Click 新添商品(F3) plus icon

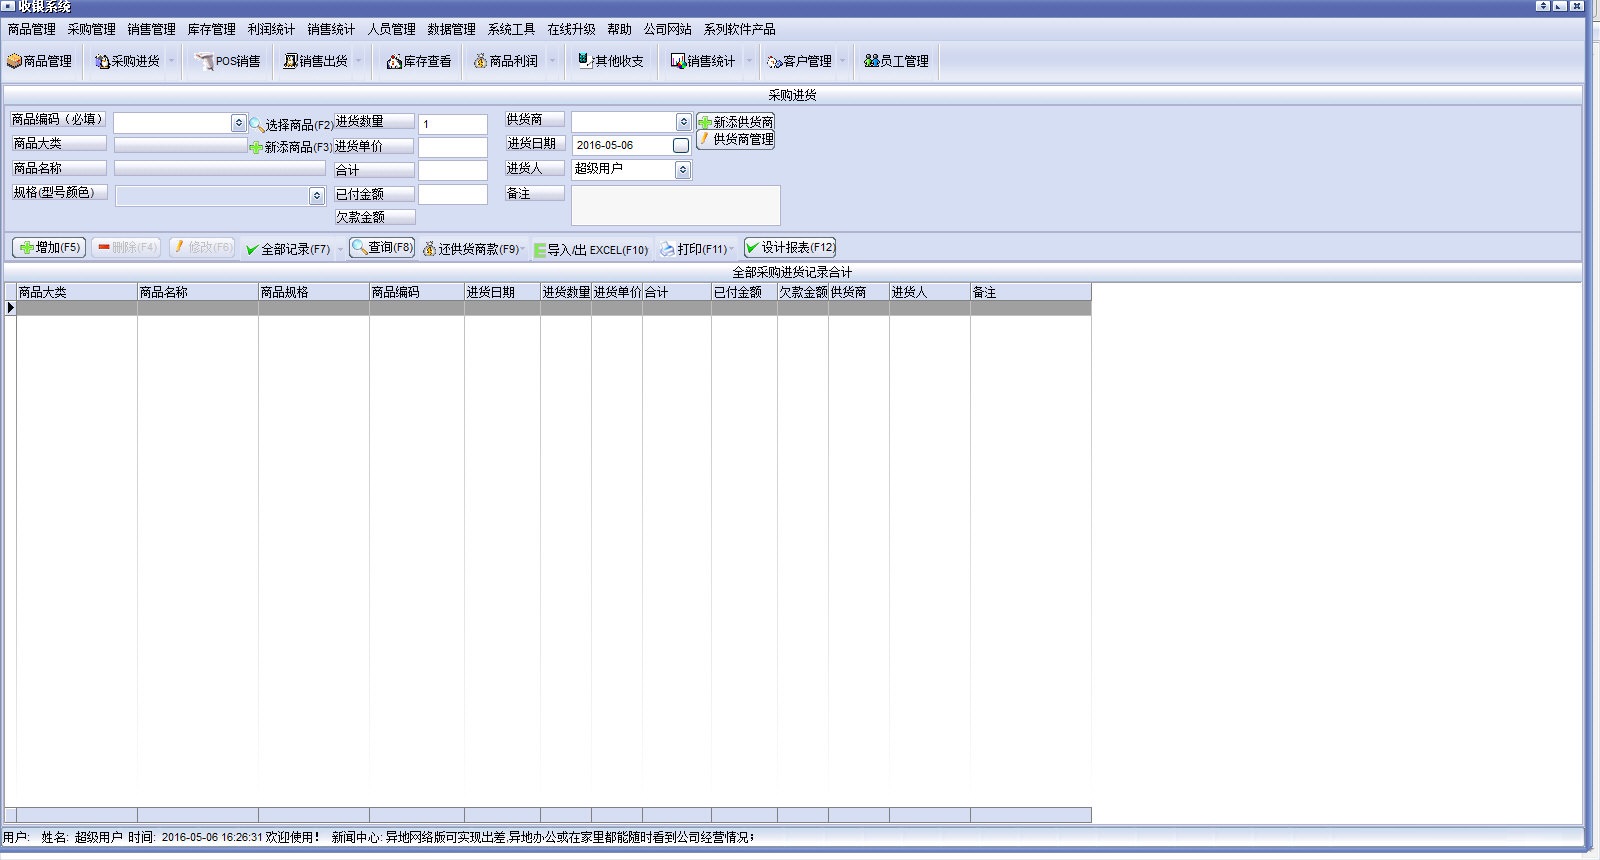[x=256, y=147]
